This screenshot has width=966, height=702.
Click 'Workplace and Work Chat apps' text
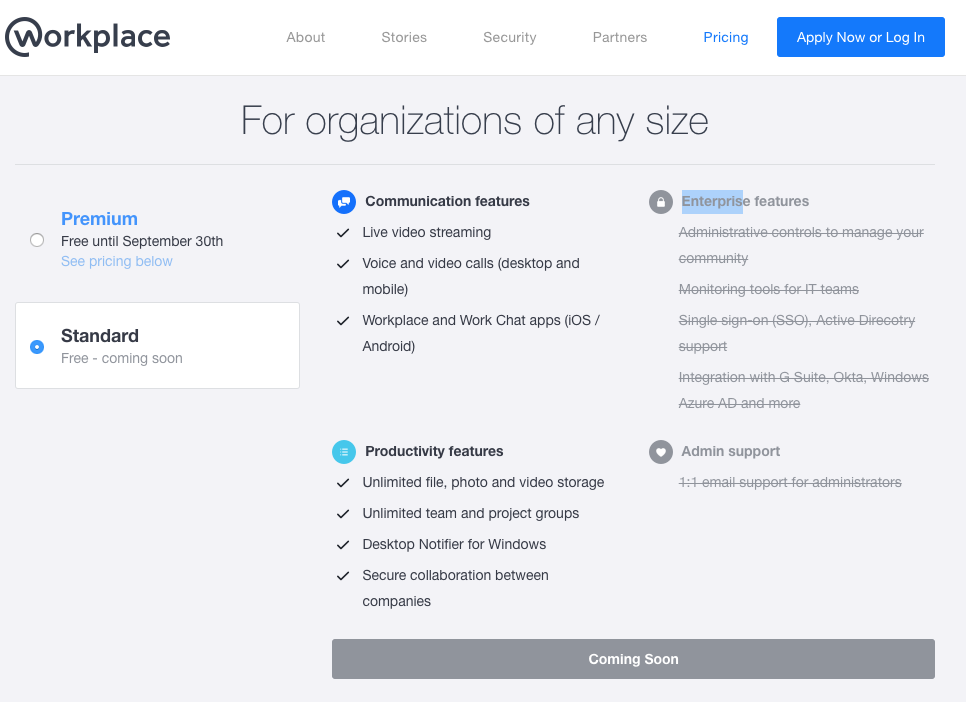(481, 333)
